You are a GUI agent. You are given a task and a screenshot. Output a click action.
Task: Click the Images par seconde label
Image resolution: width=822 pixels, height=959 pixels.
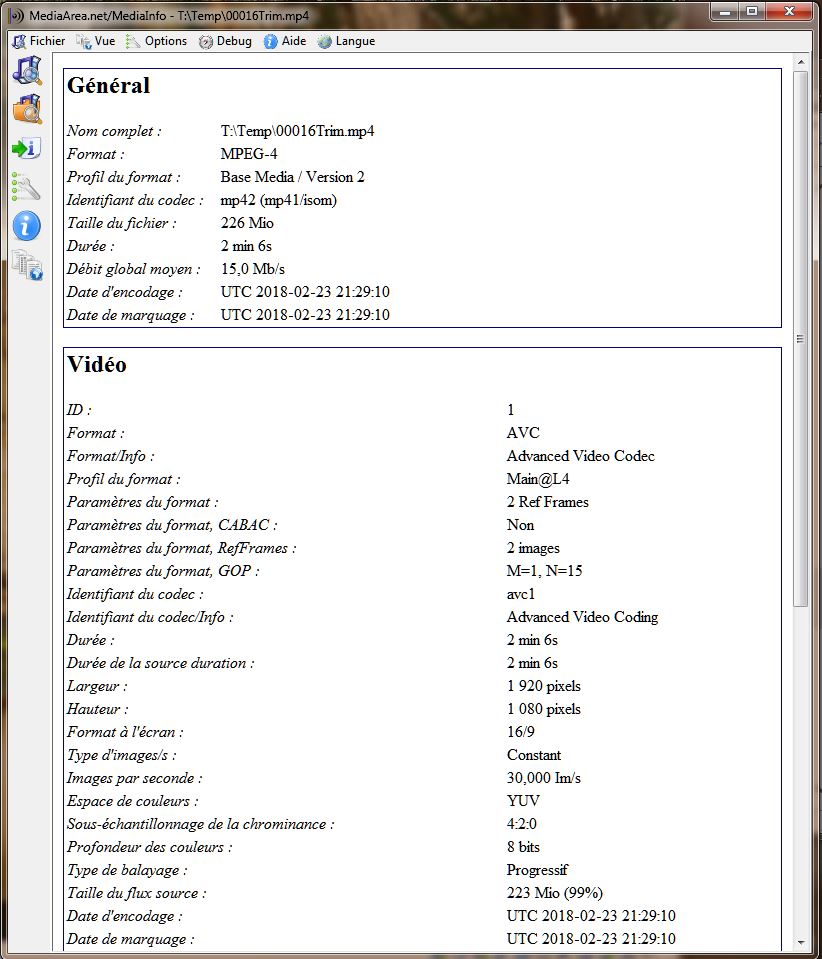134,778
